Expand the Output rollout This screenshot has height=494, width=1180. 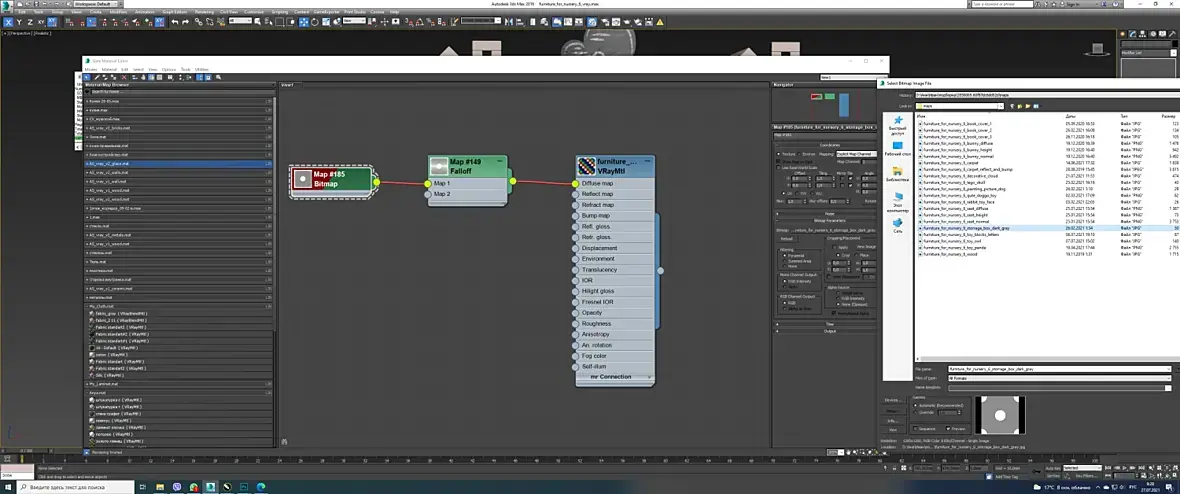[x=829, y=332]
